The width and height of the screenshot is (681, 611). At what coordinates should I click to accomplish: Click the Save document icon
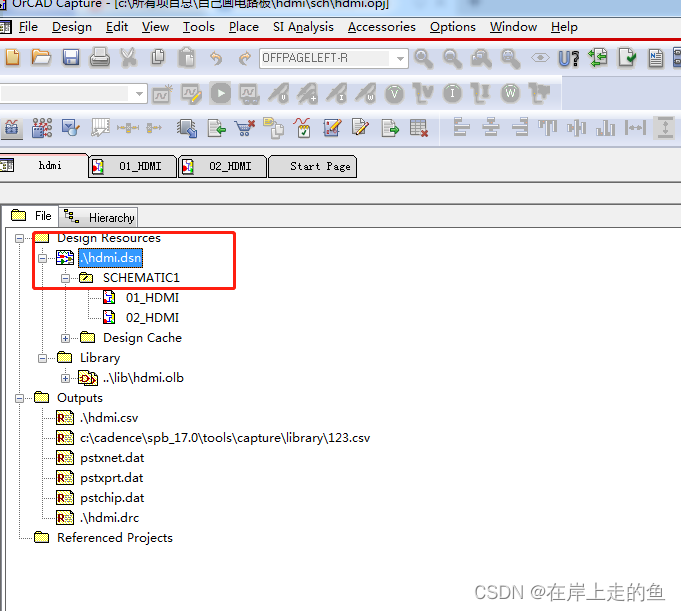(71, 58)
